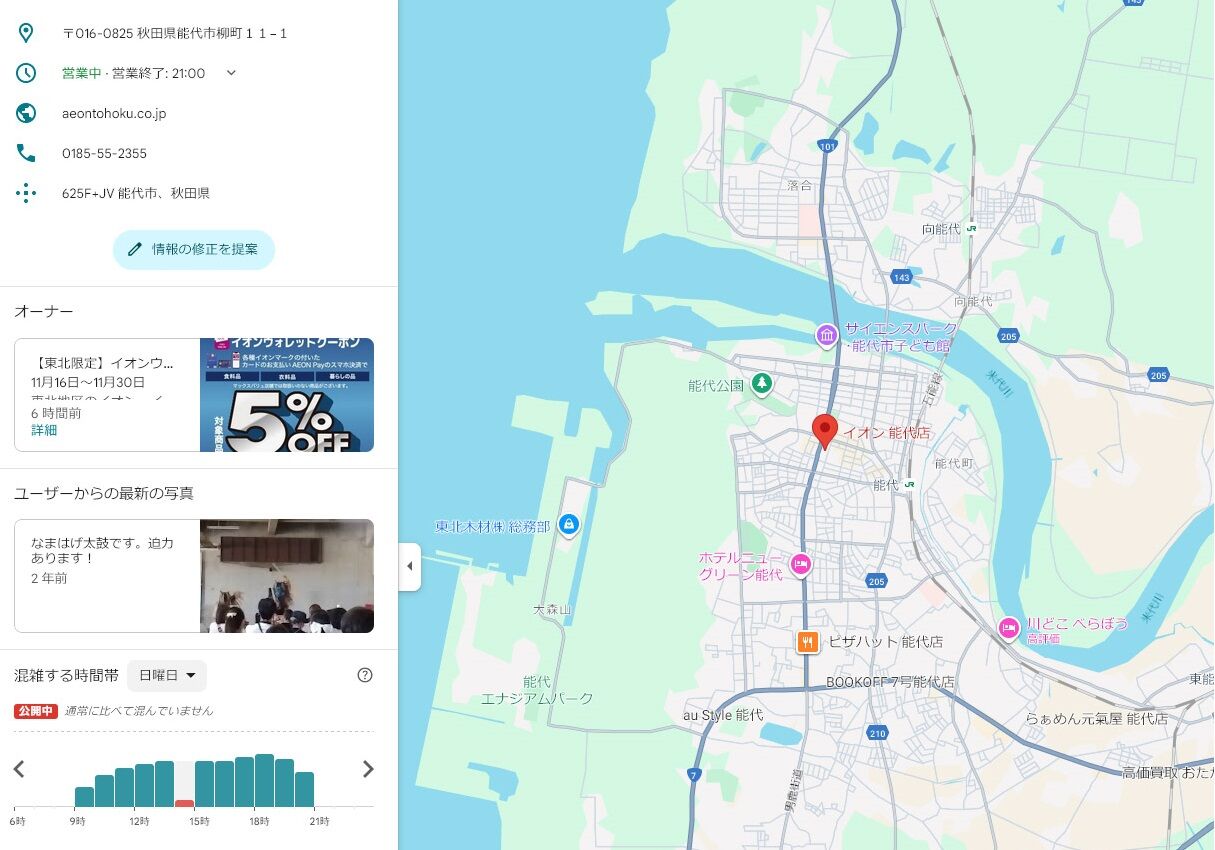1215x850 pixels.
Task: Show previous day in busy times chart
Action: click(18, 769)
